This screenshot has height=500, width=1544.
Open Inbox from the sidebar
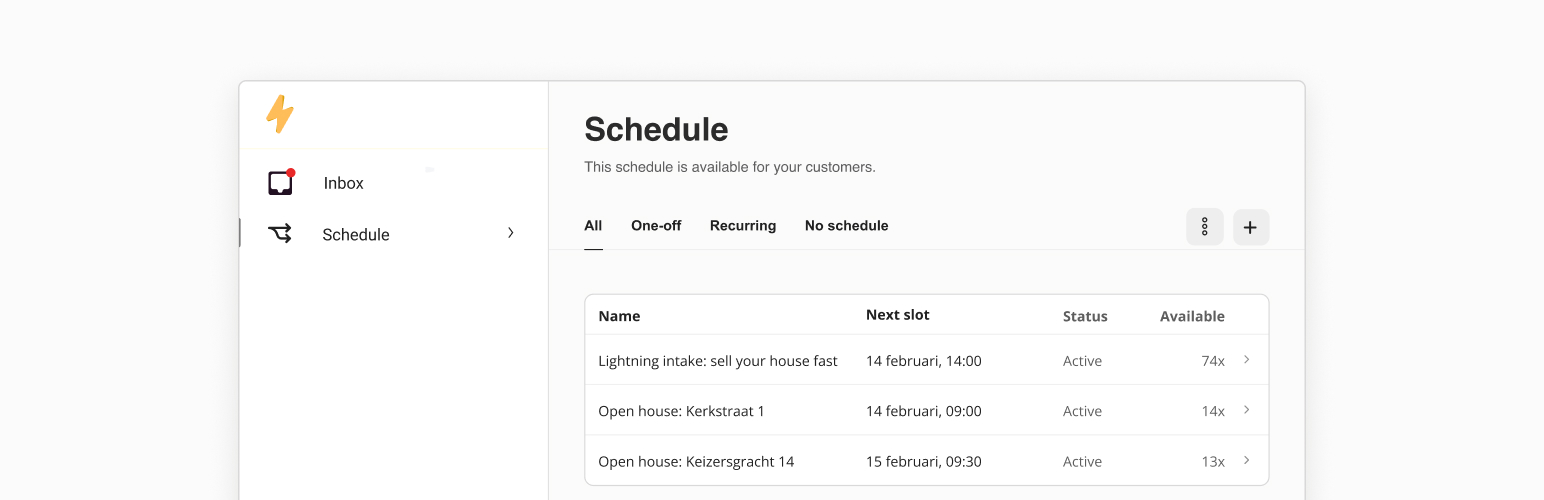tap(344, 184)
